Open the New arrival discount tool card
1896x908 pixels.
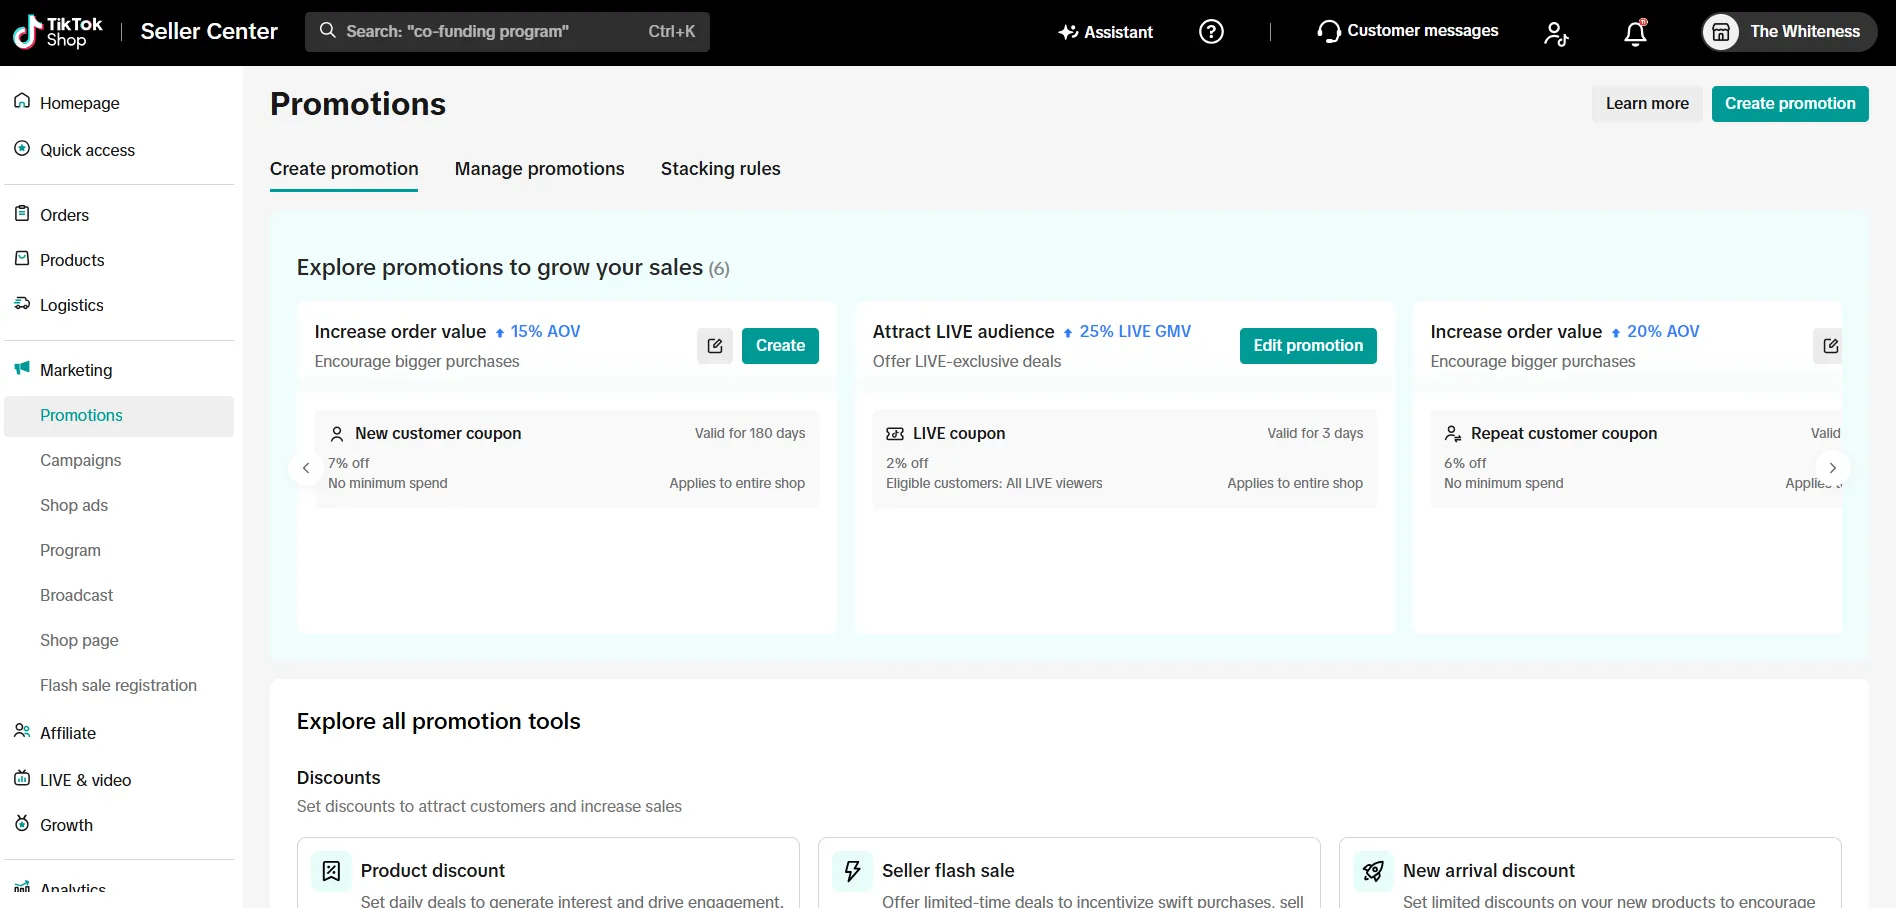(1590, 873)
